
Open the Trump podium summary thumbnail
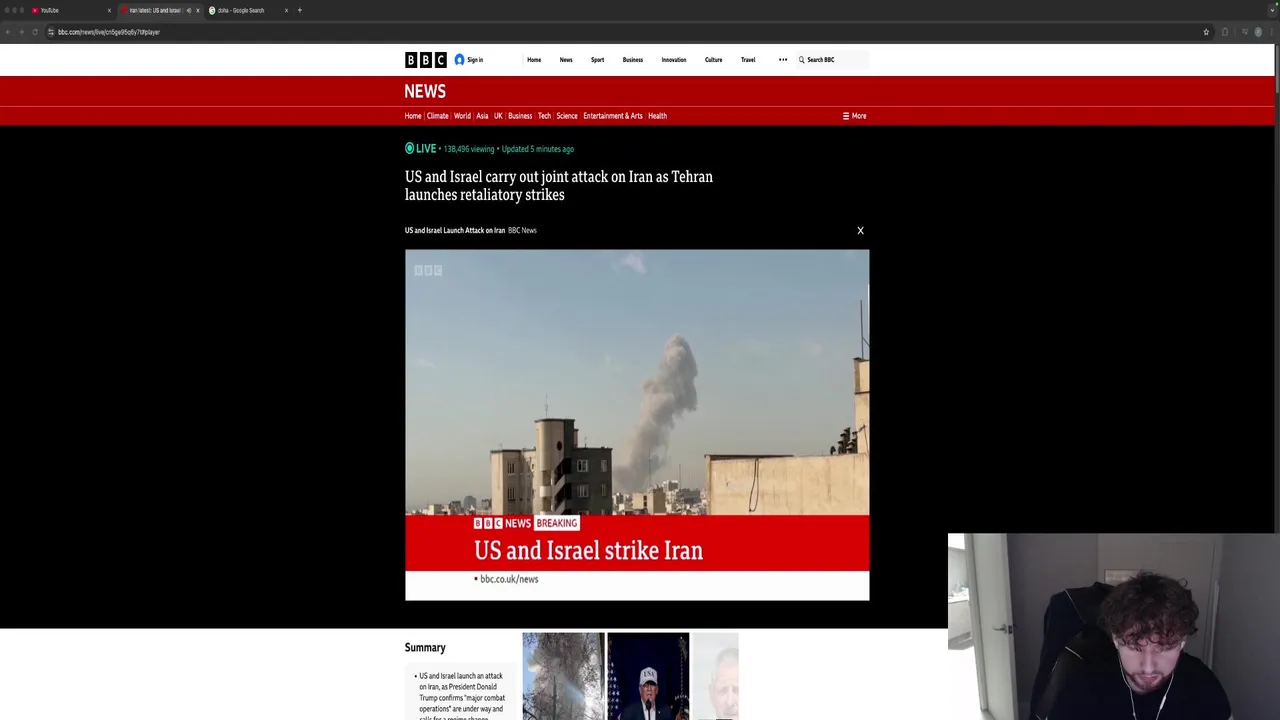[x=648, y=676]
